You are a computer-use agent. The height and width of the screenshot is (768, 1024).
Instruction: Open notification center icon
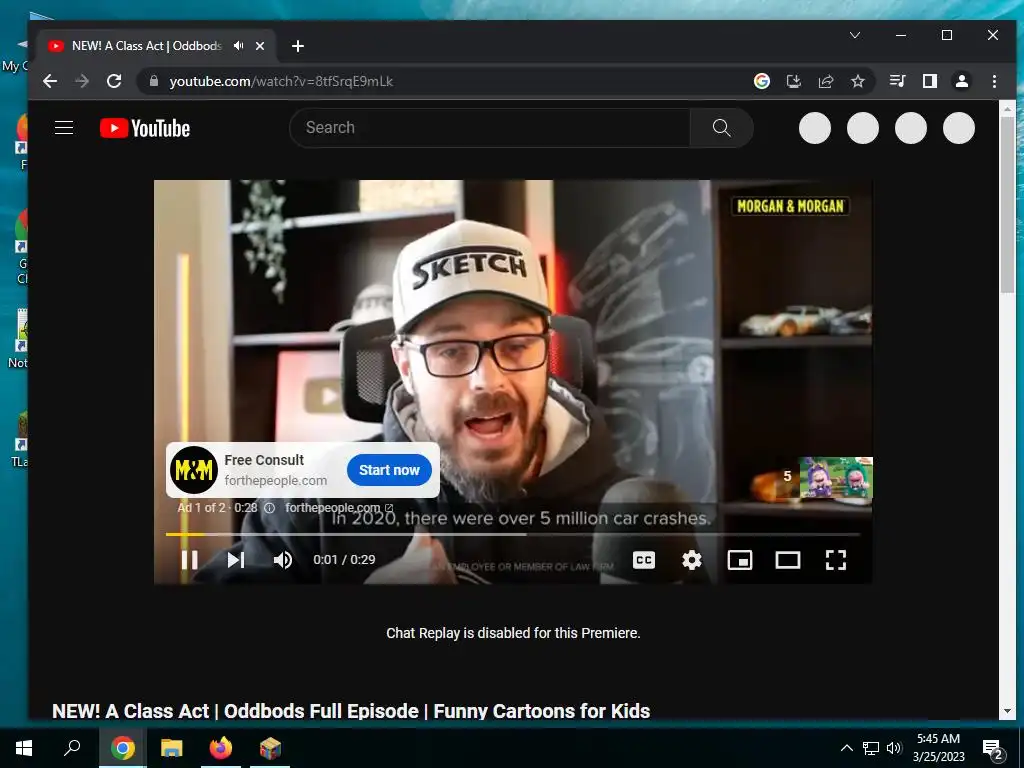[x=992, y=749]
